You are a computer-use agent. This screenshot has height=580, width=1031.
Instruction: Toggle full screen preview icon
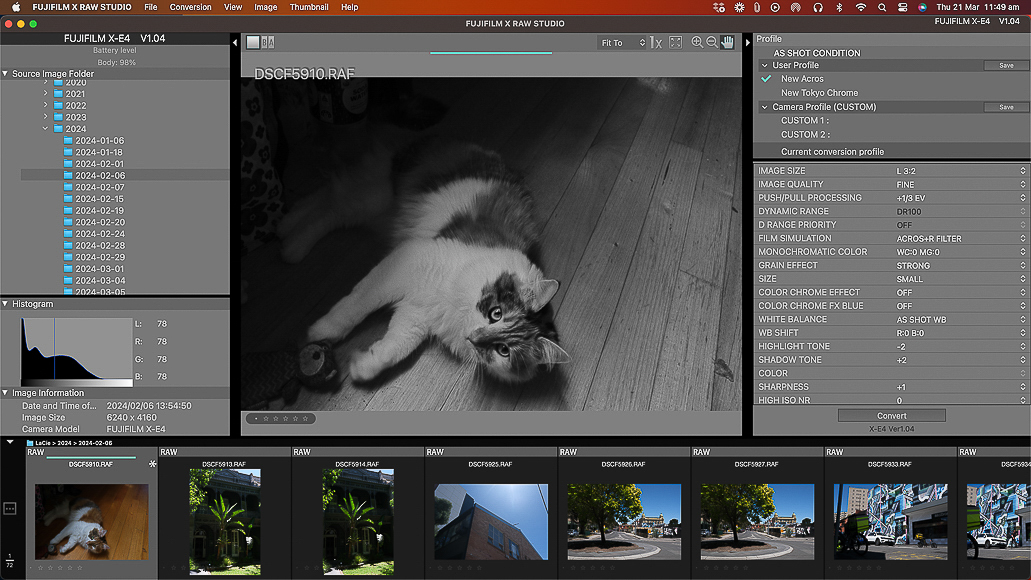(x=675, y=43)
